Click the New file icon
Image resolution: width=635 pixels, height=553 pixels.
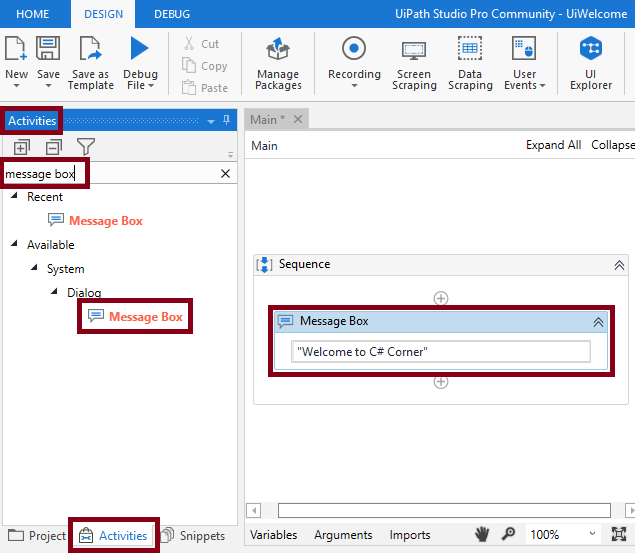[x=16, y=48]
